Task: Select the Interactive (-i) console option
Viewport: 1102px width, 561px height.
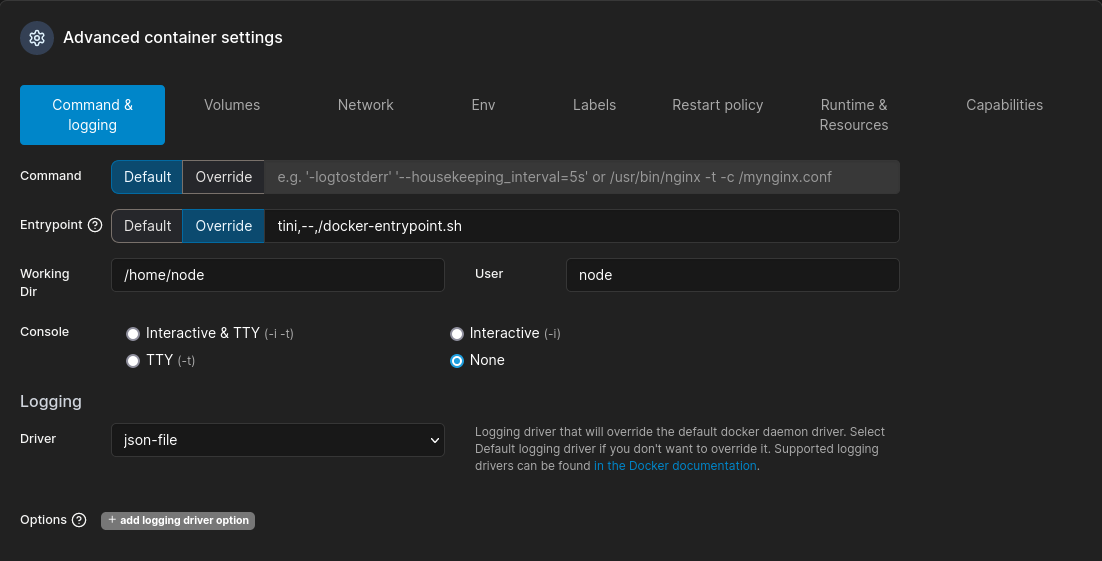Action: click(457, 334)
